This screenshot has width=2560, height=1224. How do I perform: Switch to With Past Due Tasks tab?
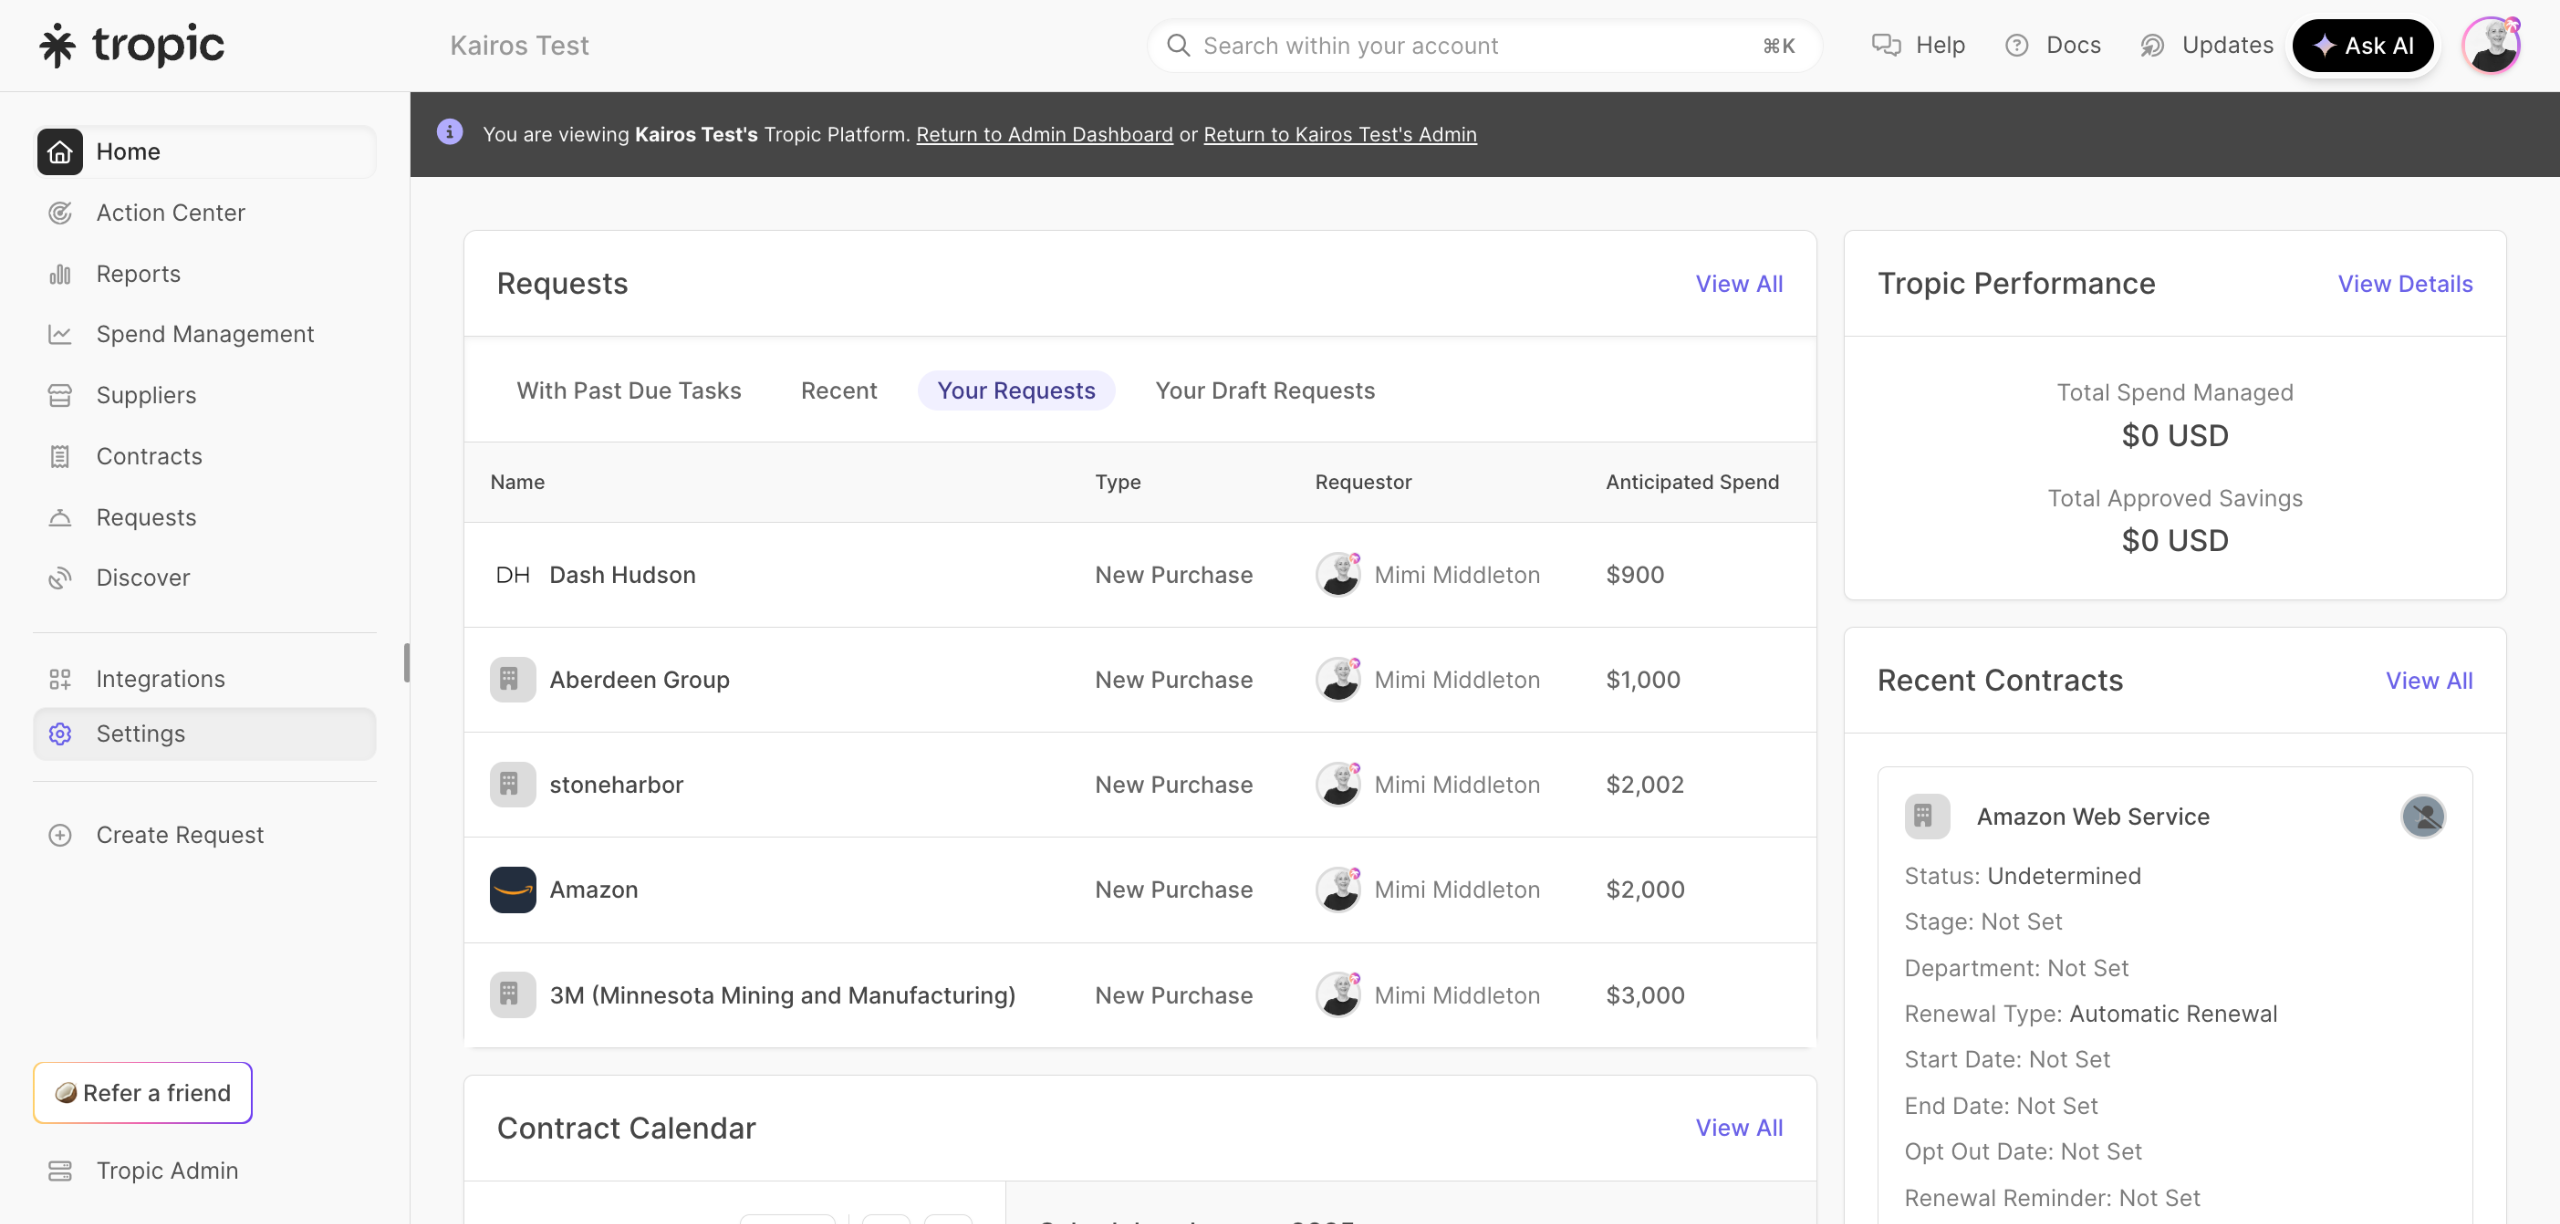[x=629, y=391]
